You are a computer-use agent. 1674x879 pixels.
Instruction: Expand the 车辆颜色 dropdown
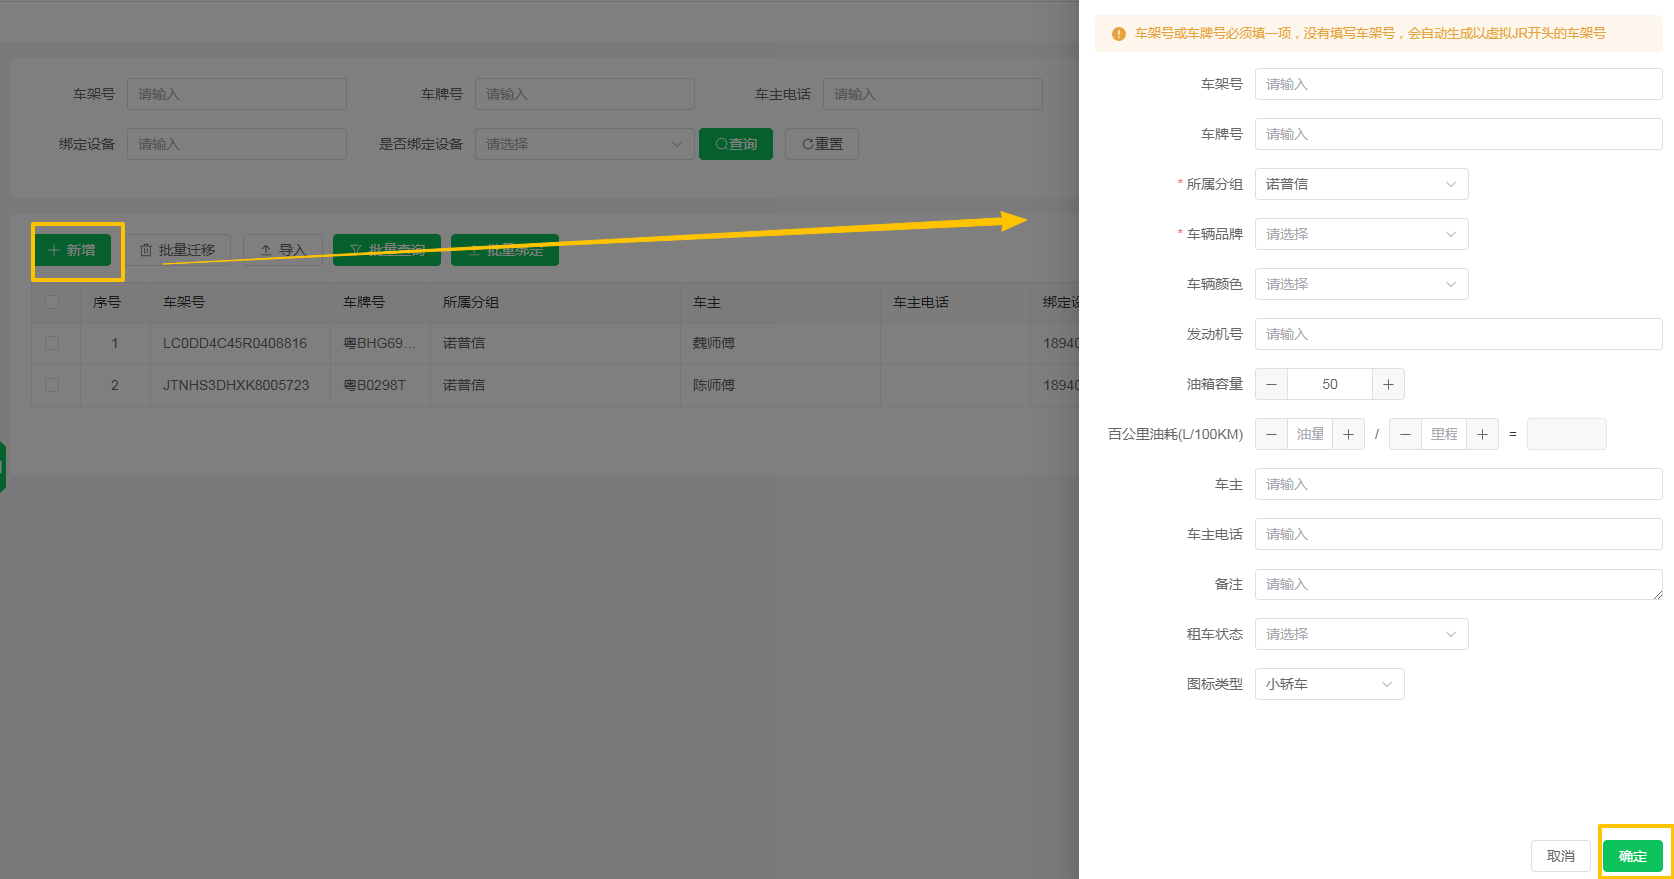(1361, 284)
